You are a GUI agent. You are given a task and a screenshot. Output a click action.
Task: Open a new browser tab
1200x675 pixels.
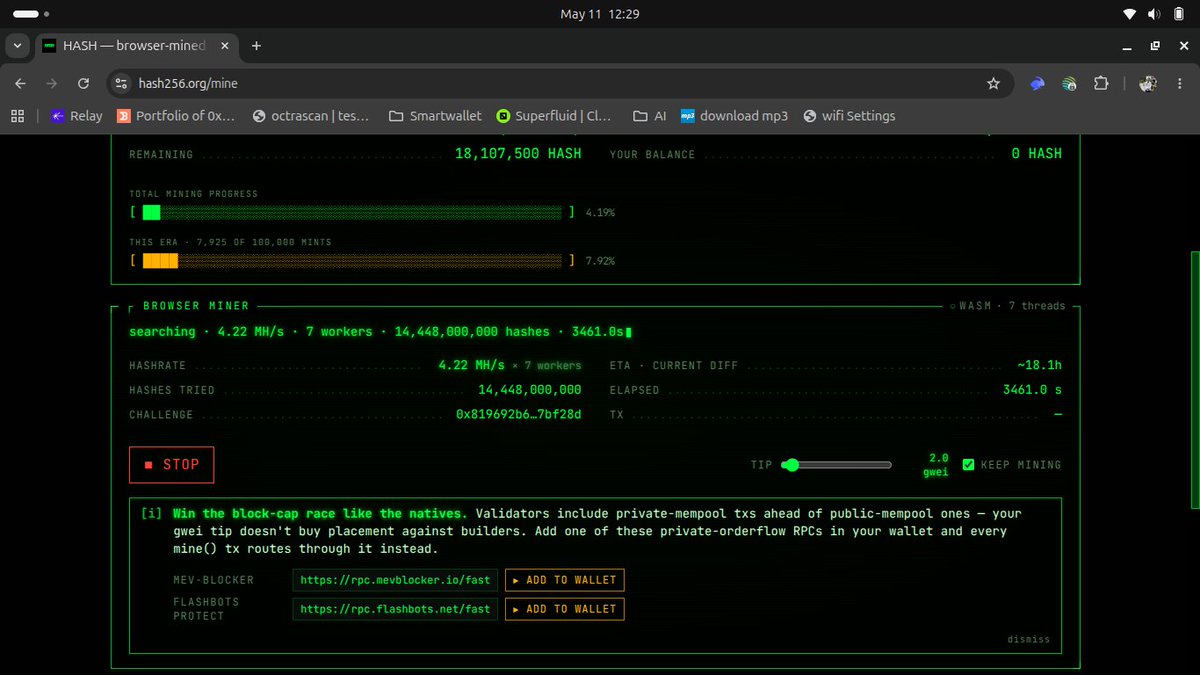click(x=256, y=46)
